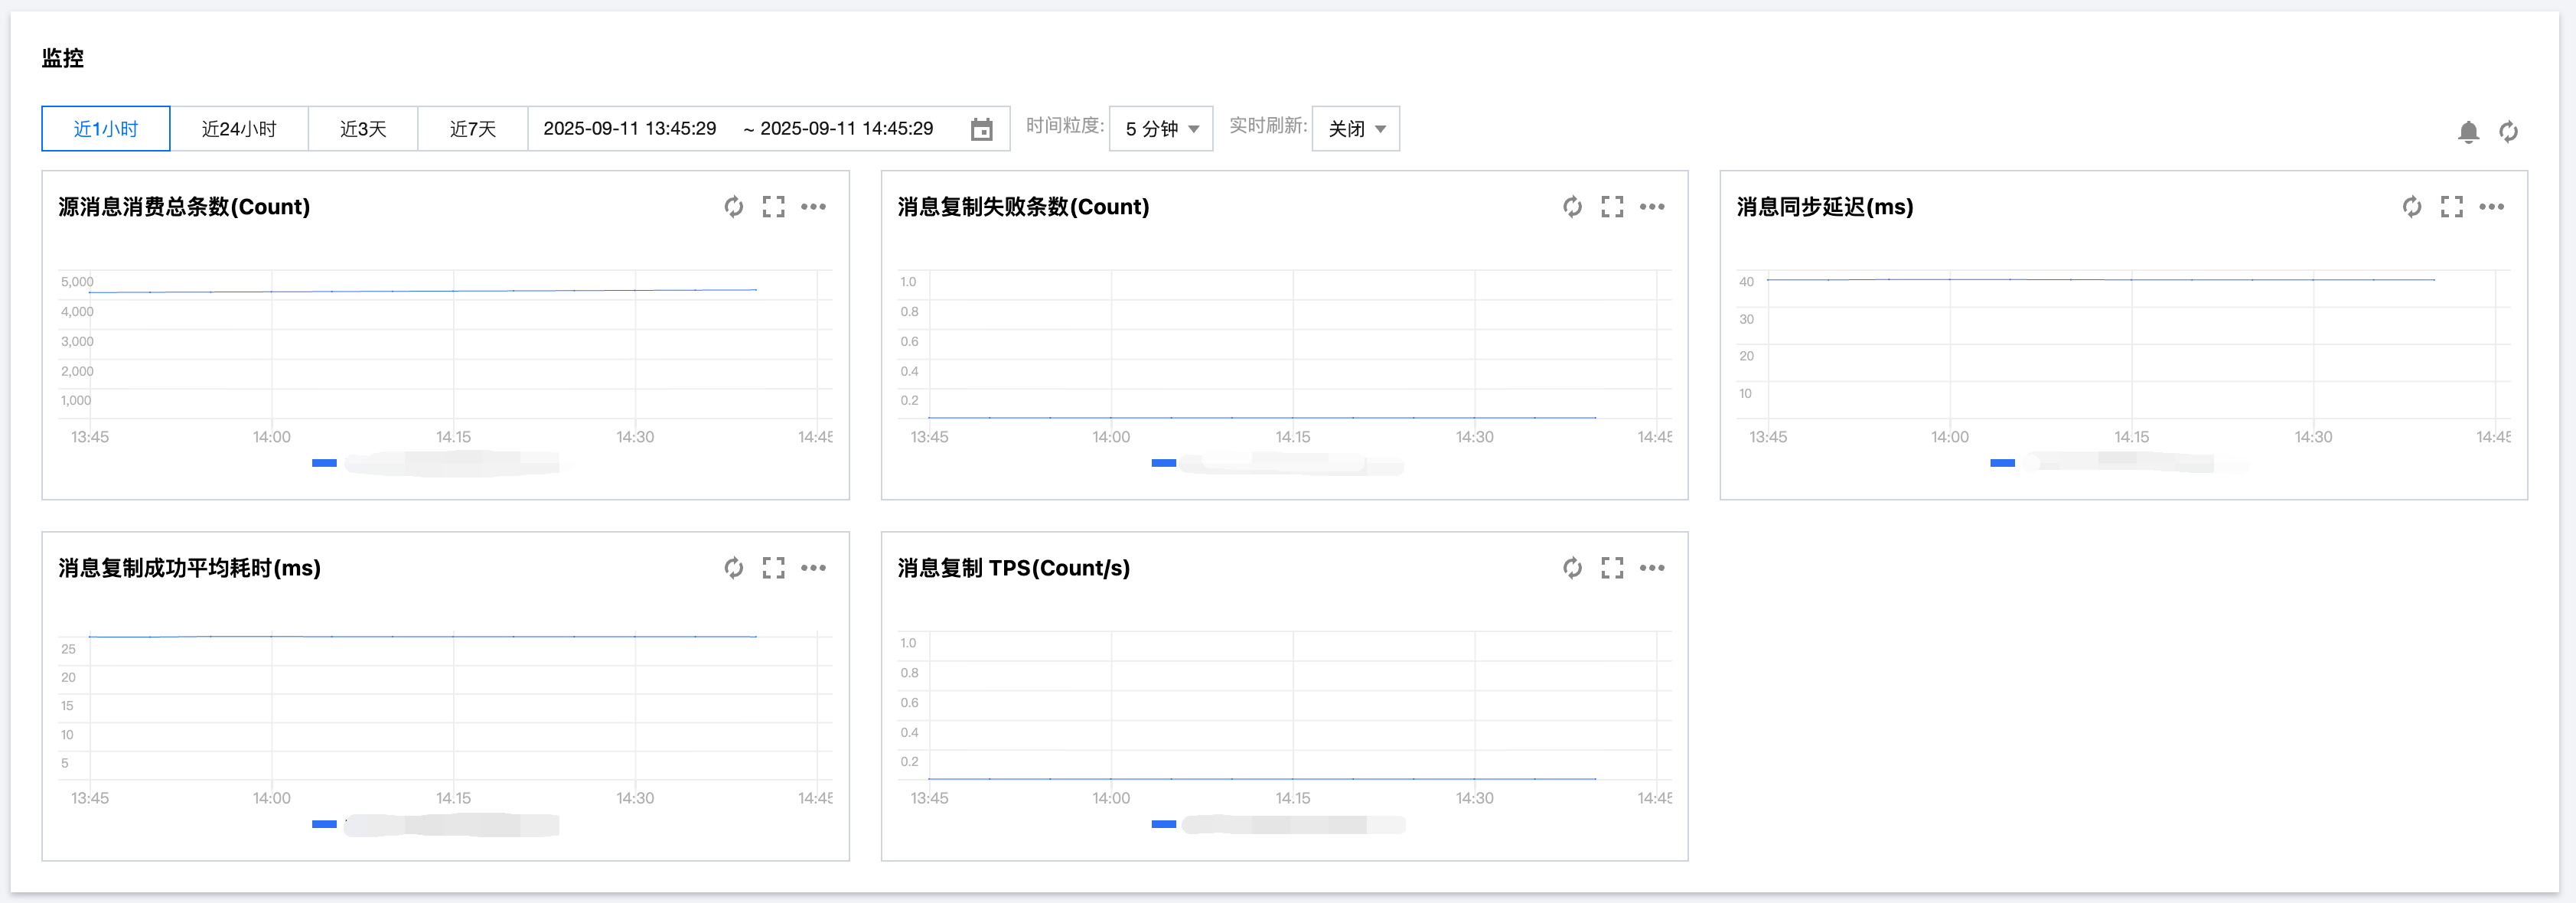Screen dimensions: 2576x903
Task: Refresh the 消息复制成功平均耗时 chart
Action: click(x=733, y=568)
